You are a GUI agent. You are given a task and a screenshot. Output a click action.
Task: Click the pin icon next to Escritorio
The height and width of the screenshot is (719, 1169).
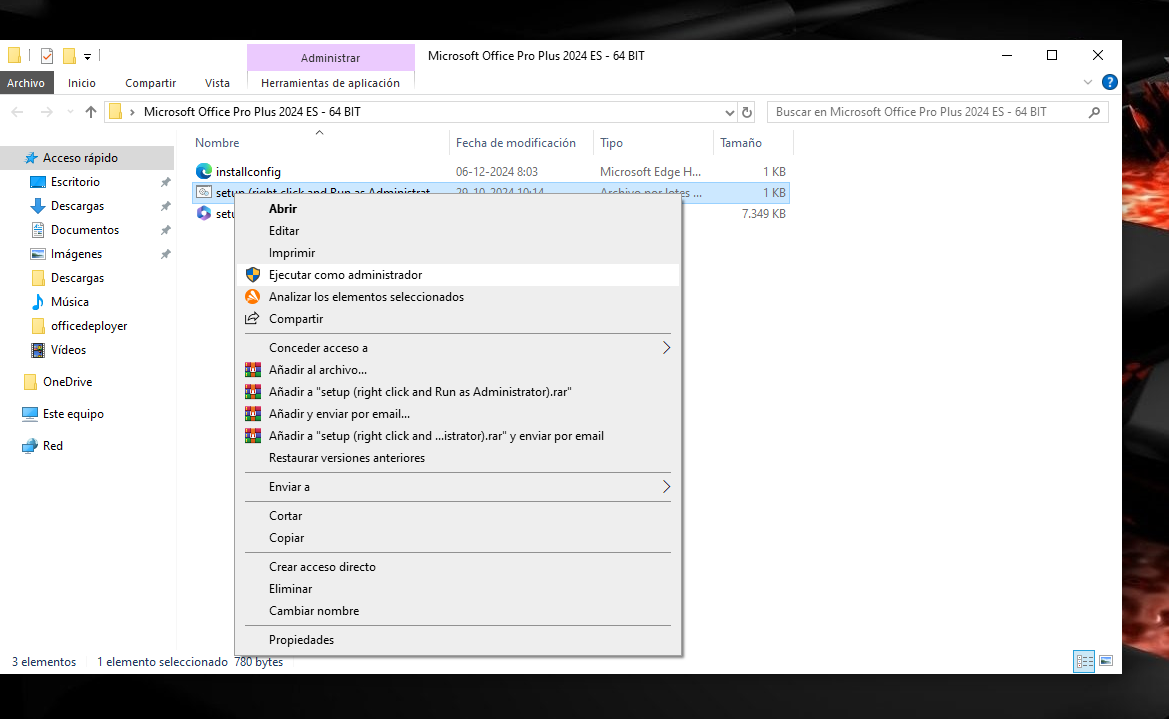(166, 182)
